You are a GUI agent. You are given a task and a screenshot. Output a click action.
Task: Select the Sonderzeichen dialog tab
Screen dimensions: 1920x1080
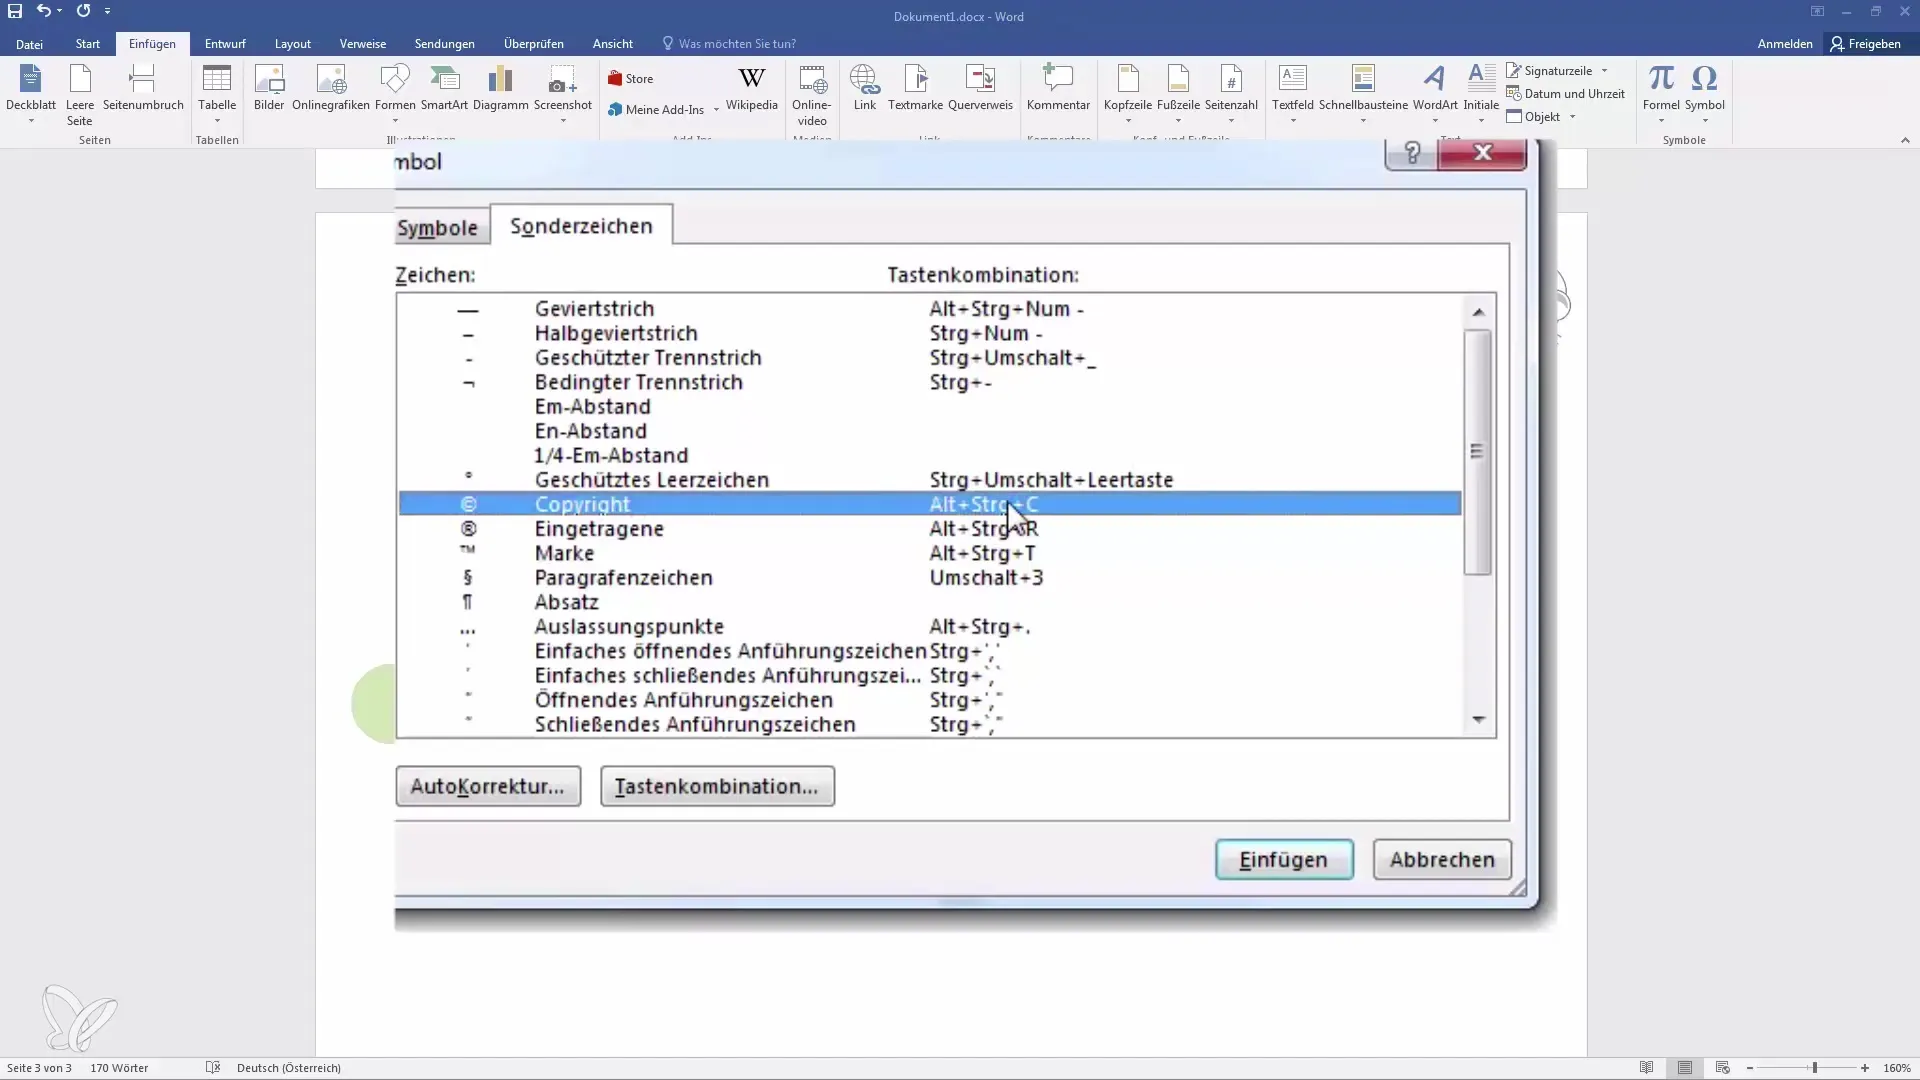point(582,226)
